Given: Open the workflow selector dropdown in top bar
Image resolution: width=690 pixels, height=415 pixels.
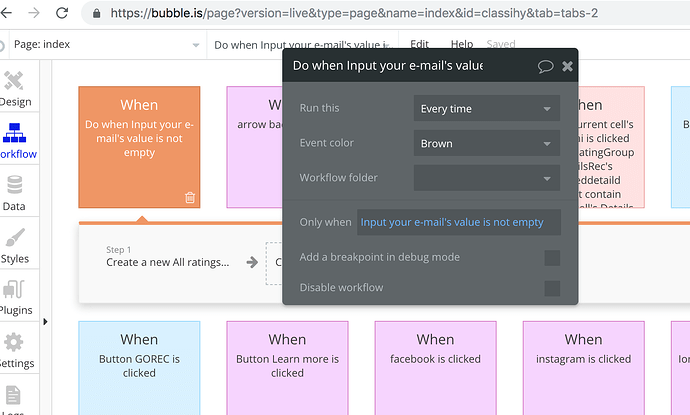Looking at the screenshot, I should tap(303, 45).
